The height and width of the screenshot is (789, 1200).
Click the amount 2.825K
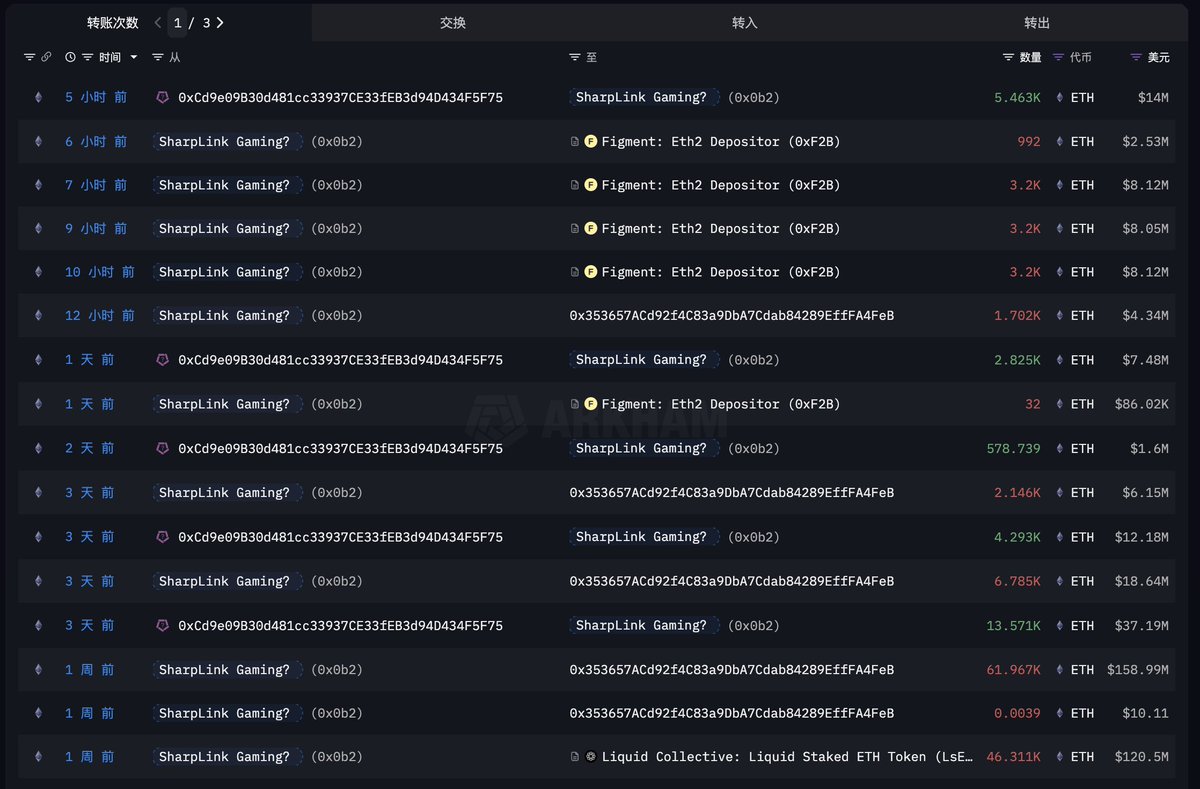[x=1017, y=360]
